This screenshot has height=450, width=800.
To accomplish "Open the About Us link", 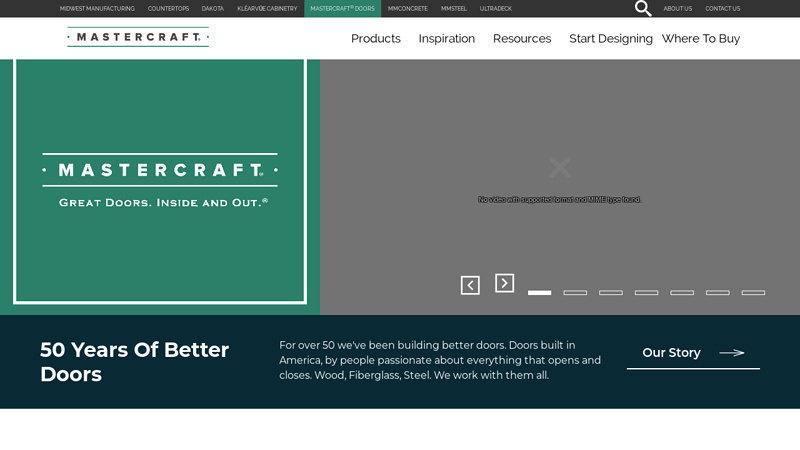I will (678, 9).
